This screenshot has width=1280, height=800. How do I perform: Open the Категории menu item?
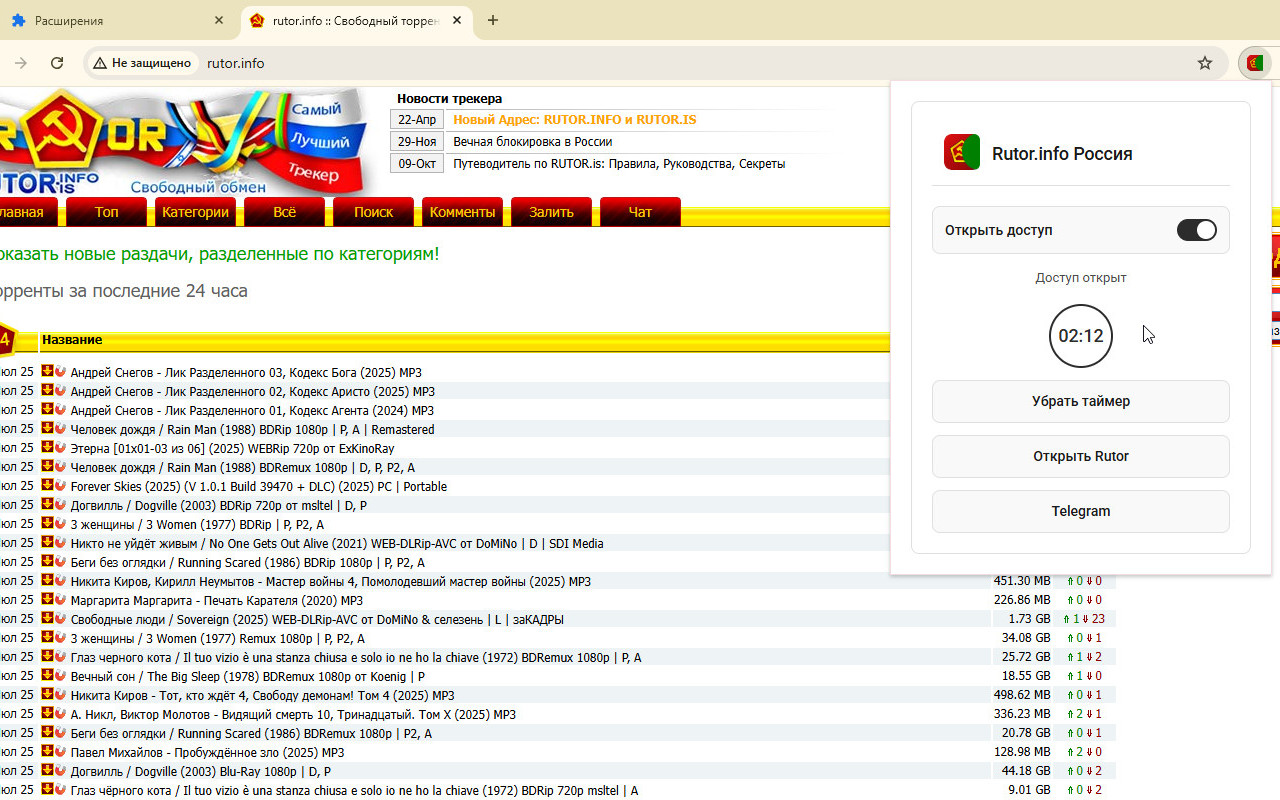pos(196,212)
